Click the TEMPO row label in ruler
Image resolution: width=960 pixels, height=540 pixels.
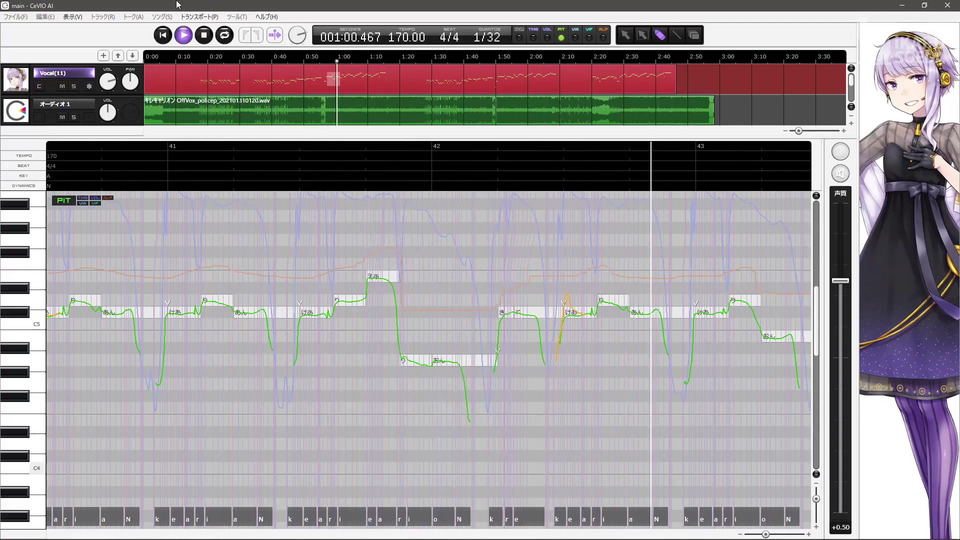[x=23, y=156]
